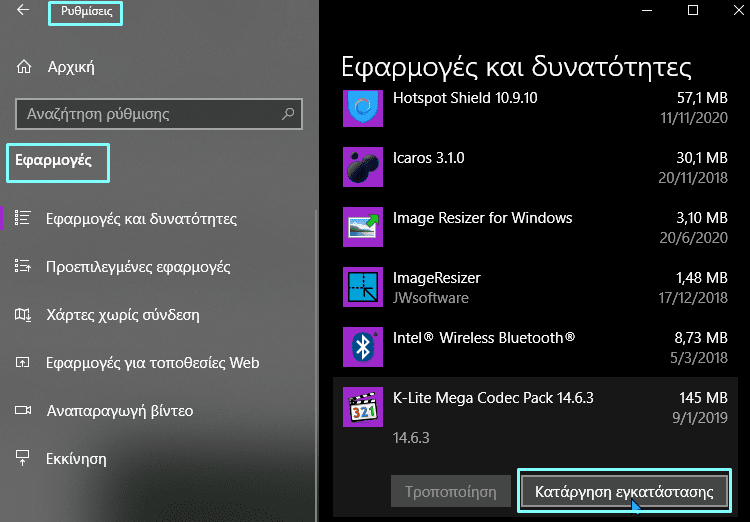The image size is (750, 522).
Task: Select Icaros 3.1.0 entry
Action: 429,158
